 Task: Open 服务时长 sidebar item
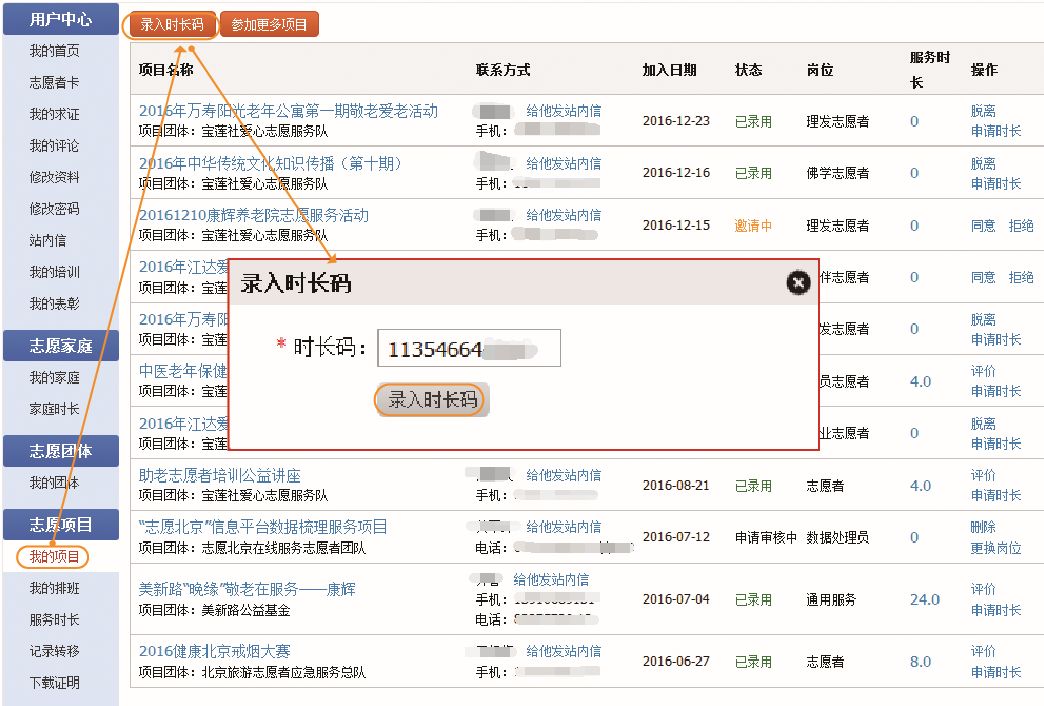click(55, 619)
